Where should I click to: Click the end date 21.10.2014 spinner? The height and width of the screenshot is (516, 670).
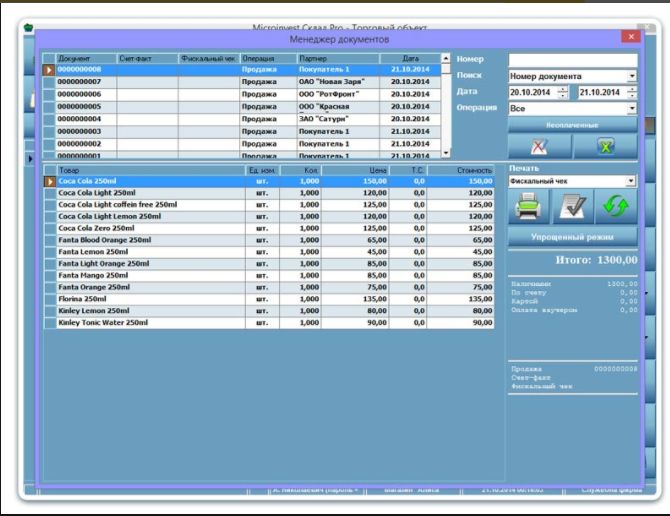pos(632,92)
